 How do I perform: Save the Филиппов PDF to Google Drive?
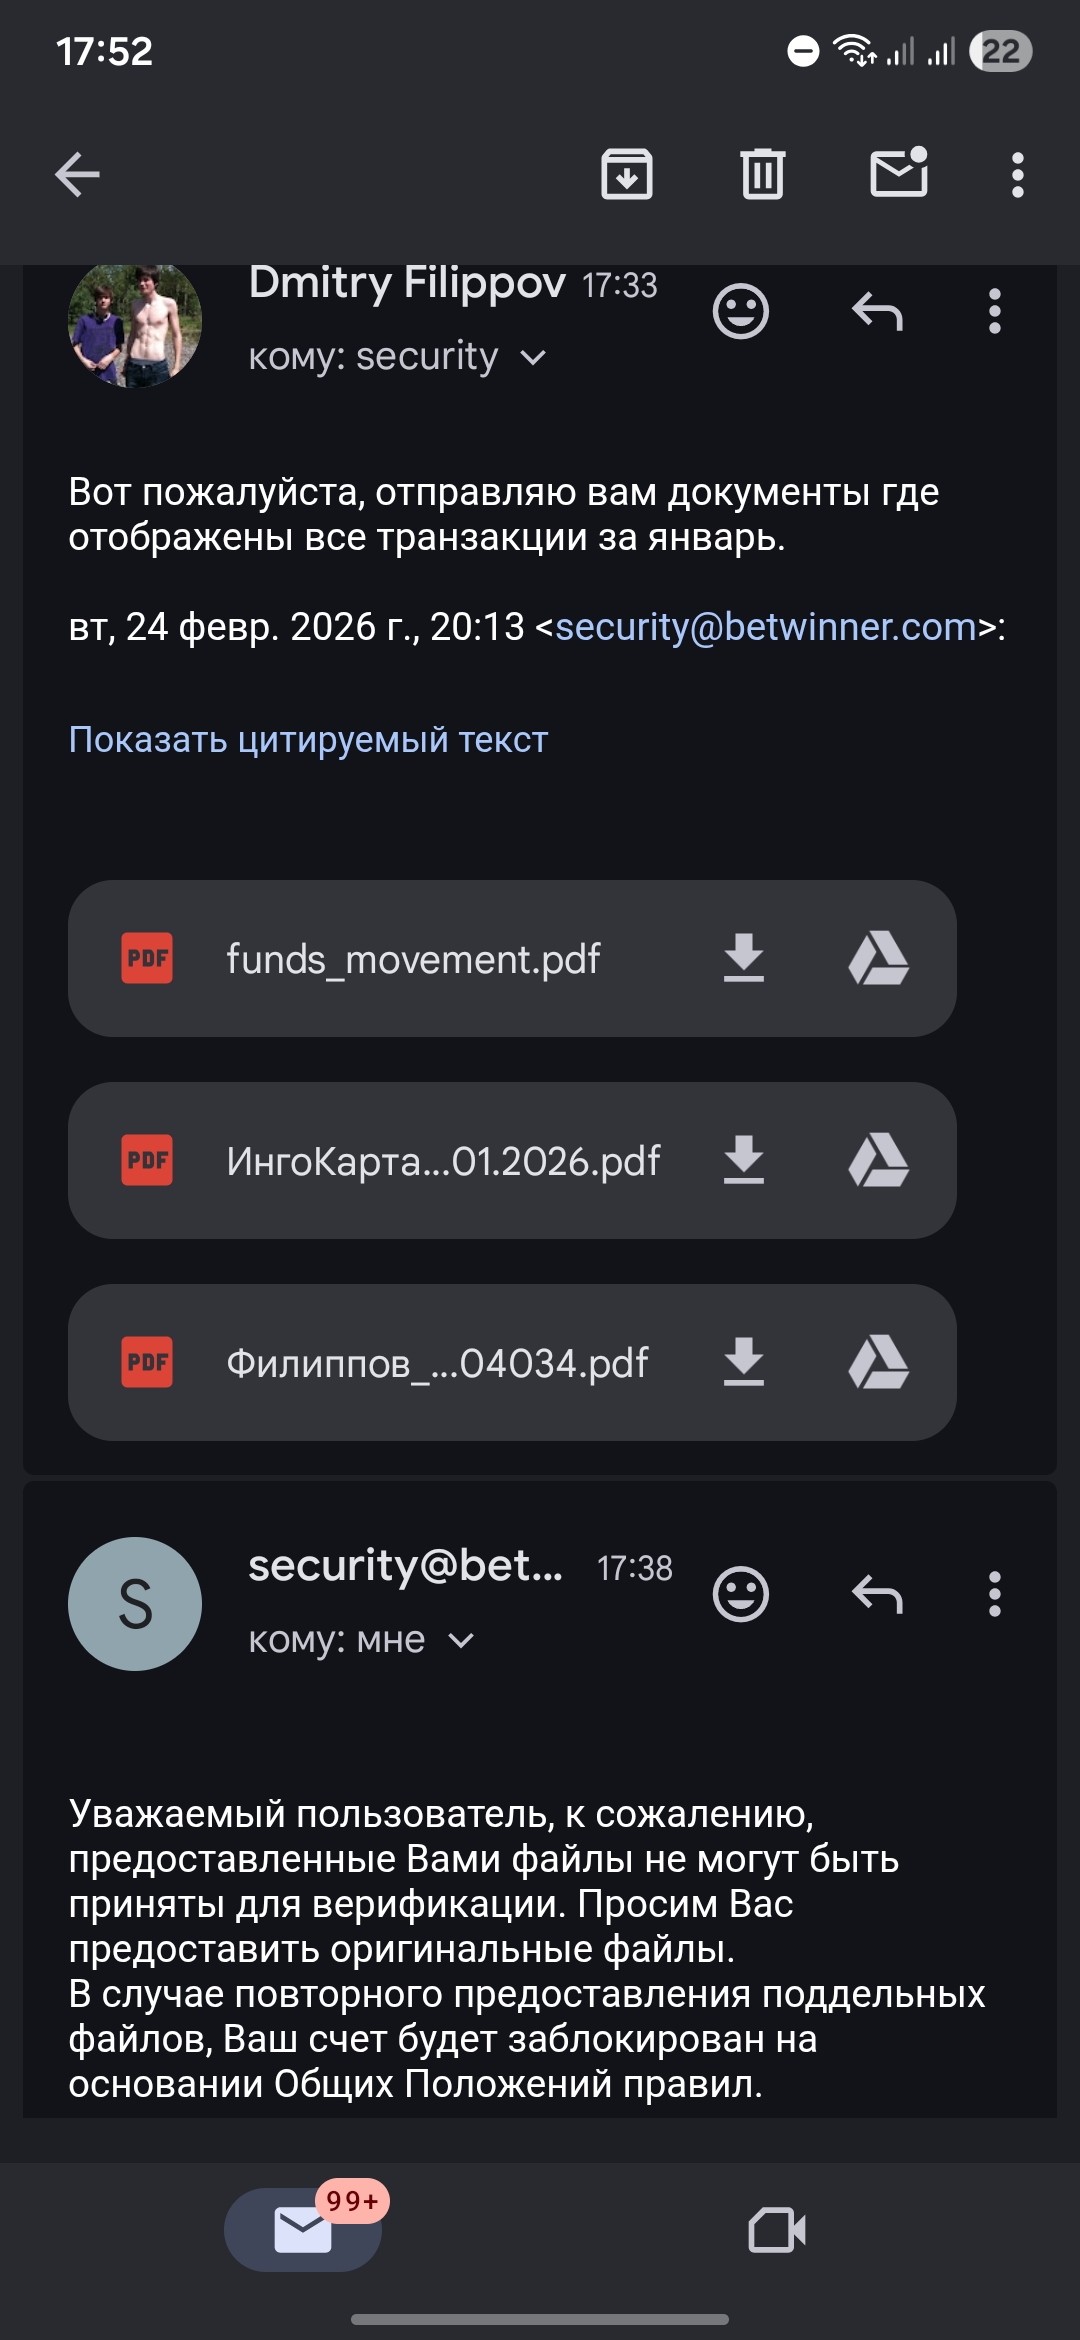pos(878,1362)
